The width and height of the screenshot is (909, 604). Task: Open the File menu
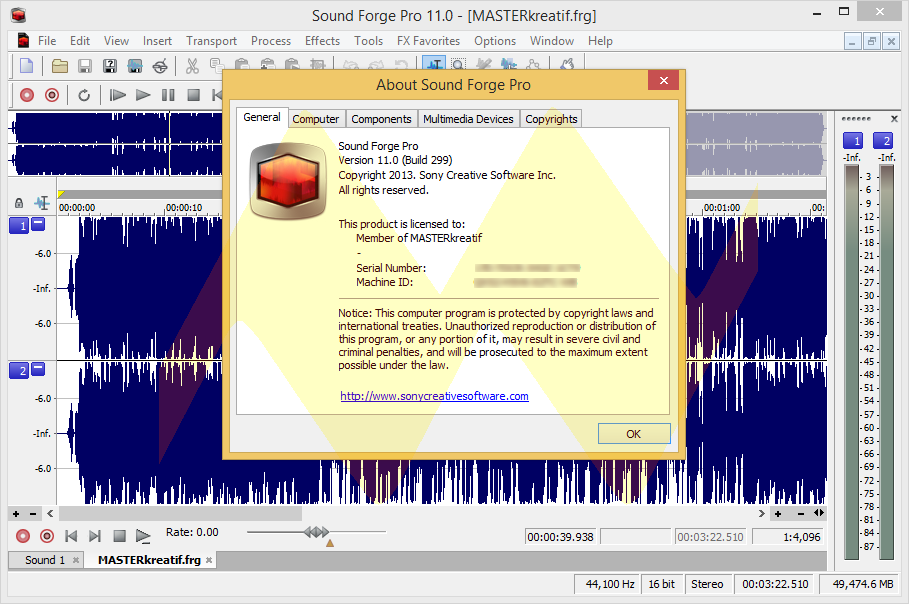coord(47,41)
